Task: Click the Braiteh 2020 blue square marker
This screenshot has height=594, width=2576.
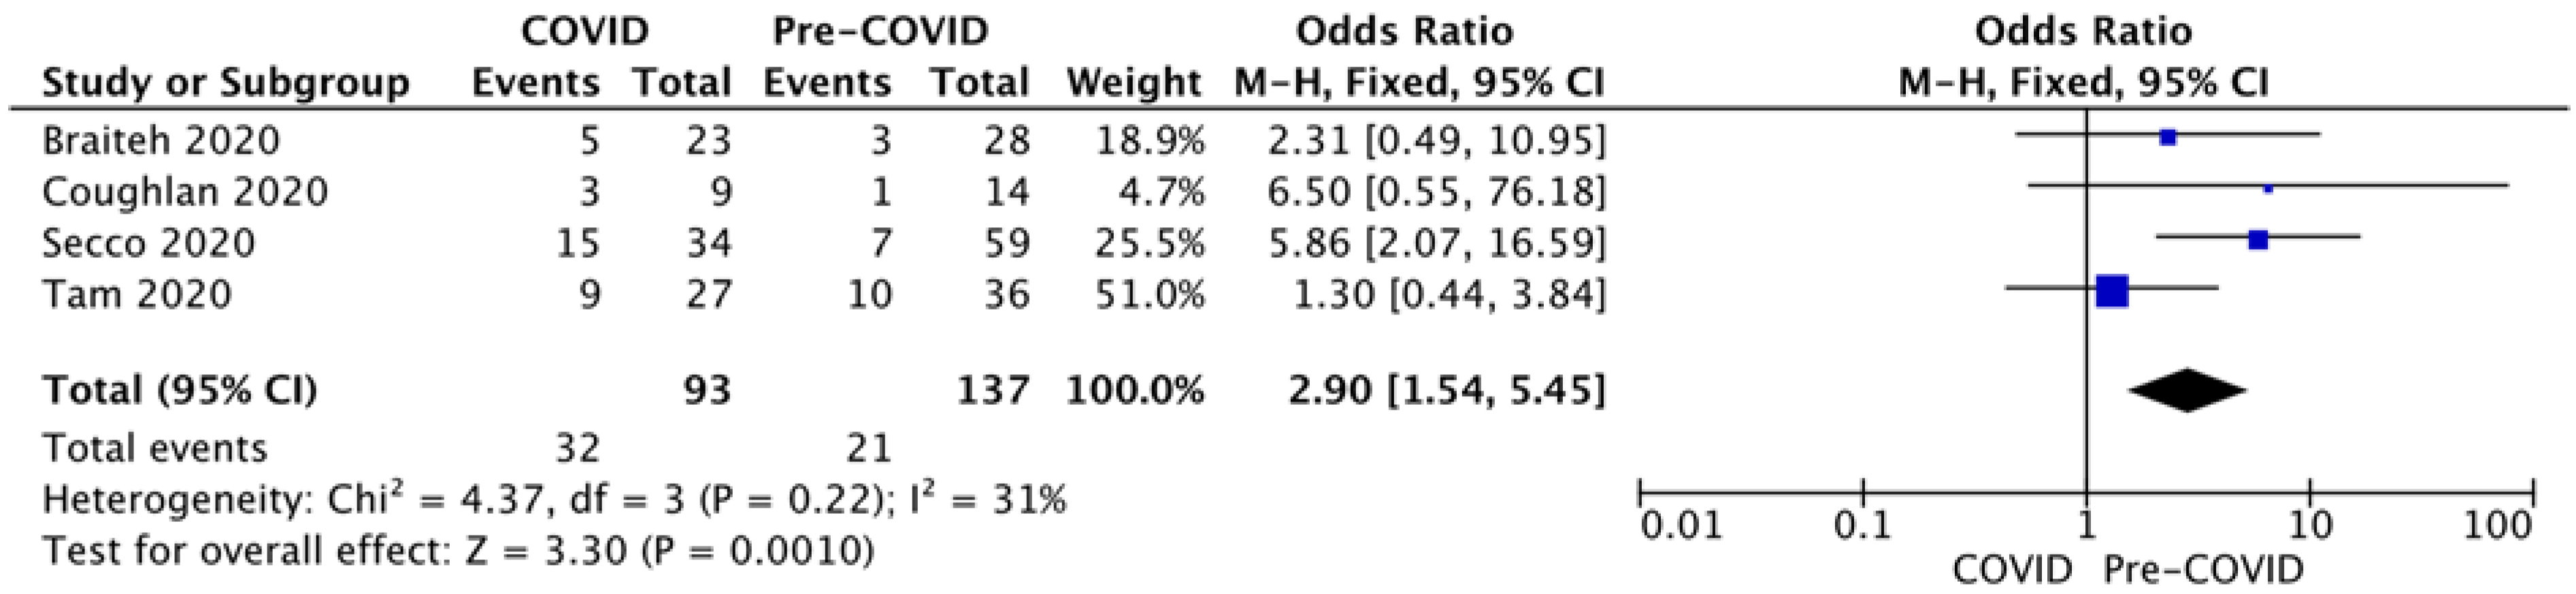Action: 2167,137
